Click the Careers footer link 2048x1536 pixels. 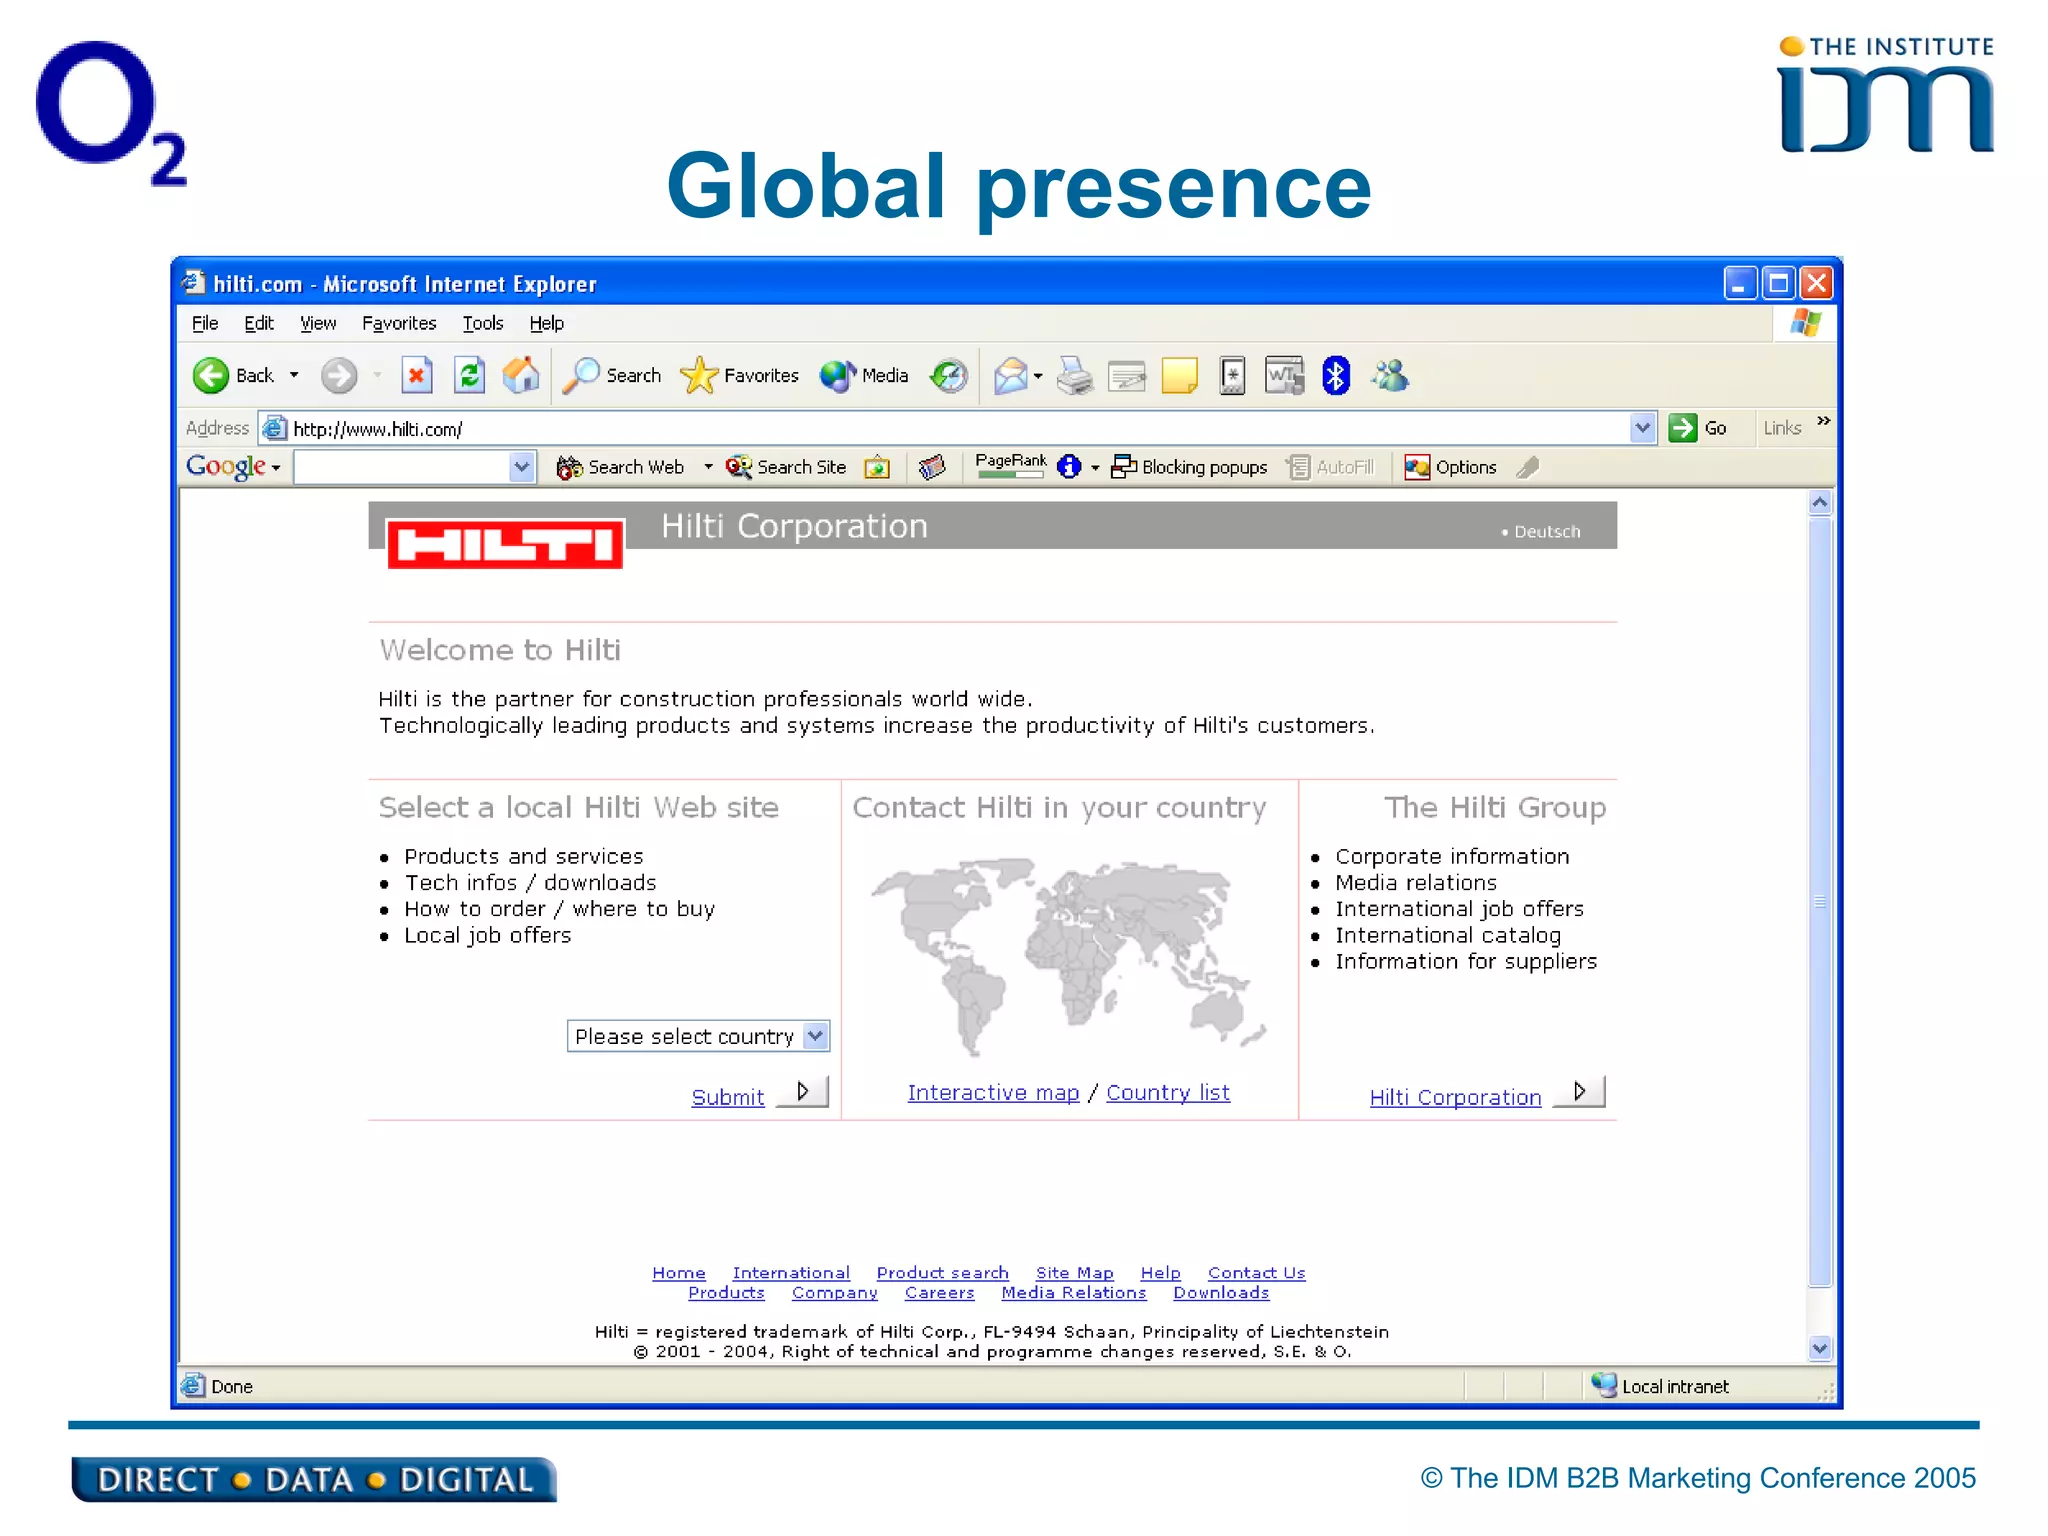tap(939, 1293)
